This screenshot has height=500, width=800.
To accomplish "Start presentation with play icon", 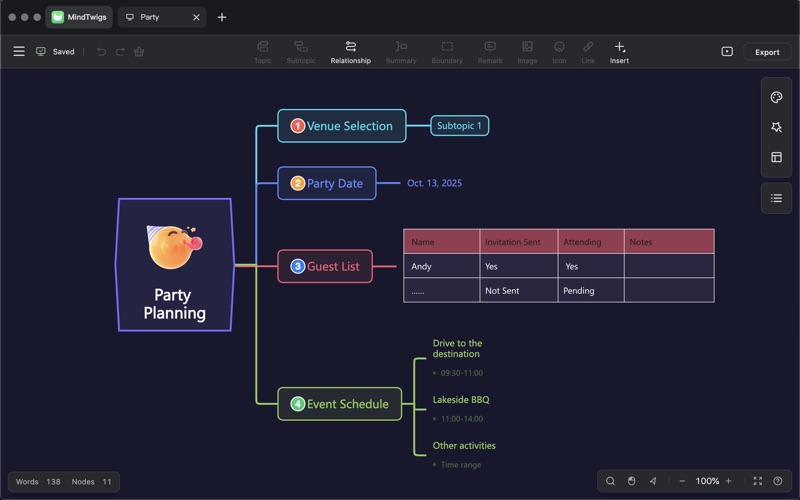I will tap(727, 52).
